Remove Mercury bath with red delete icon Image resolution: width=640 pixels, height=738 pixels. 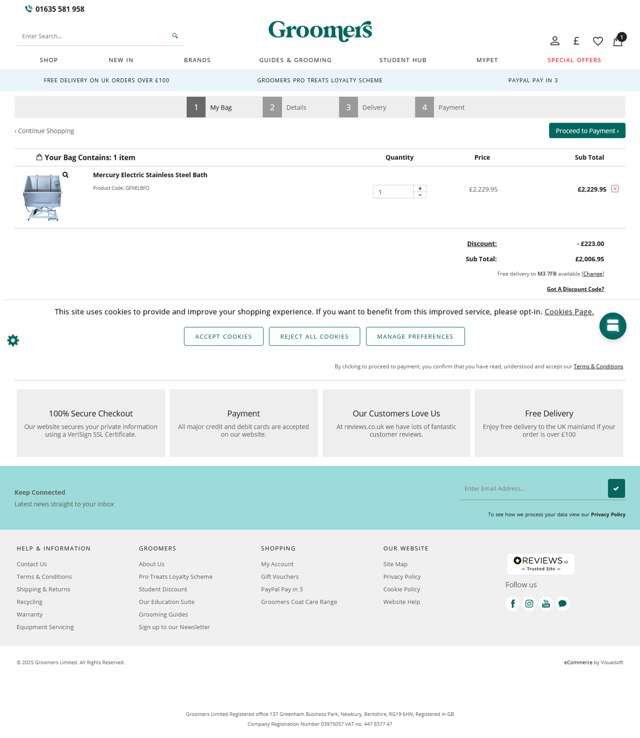point(615,189)
